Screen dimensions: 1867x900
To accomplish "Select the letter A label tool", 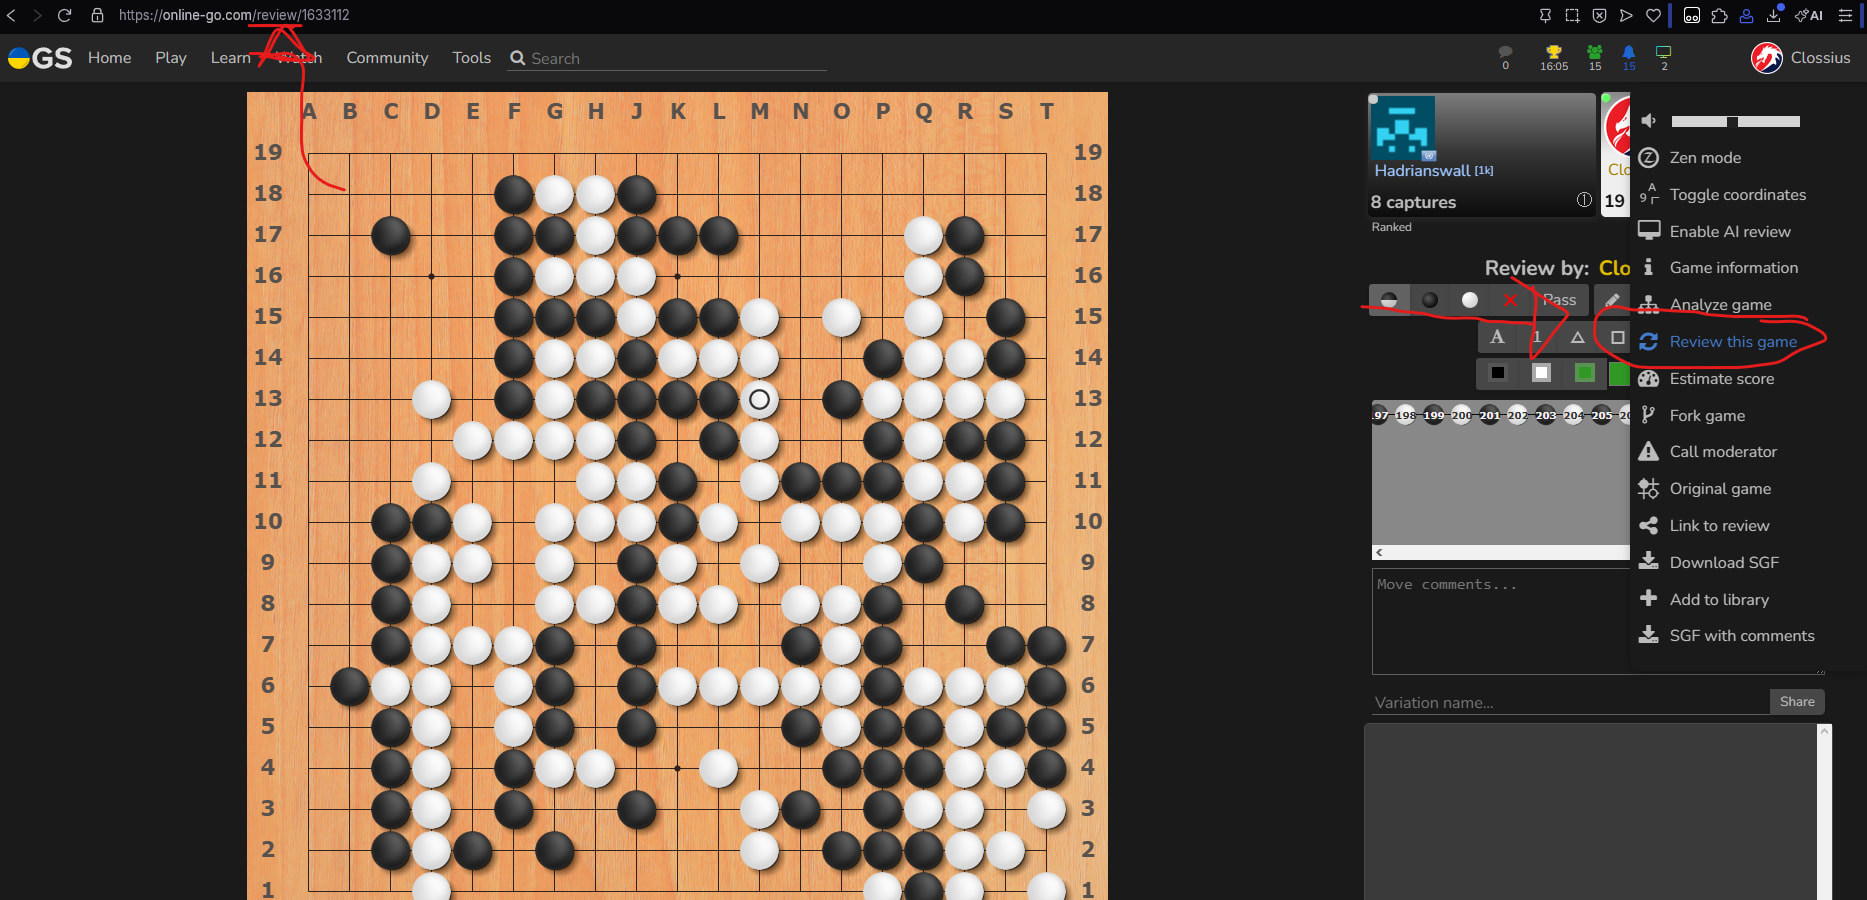I will pos(1497,337).
